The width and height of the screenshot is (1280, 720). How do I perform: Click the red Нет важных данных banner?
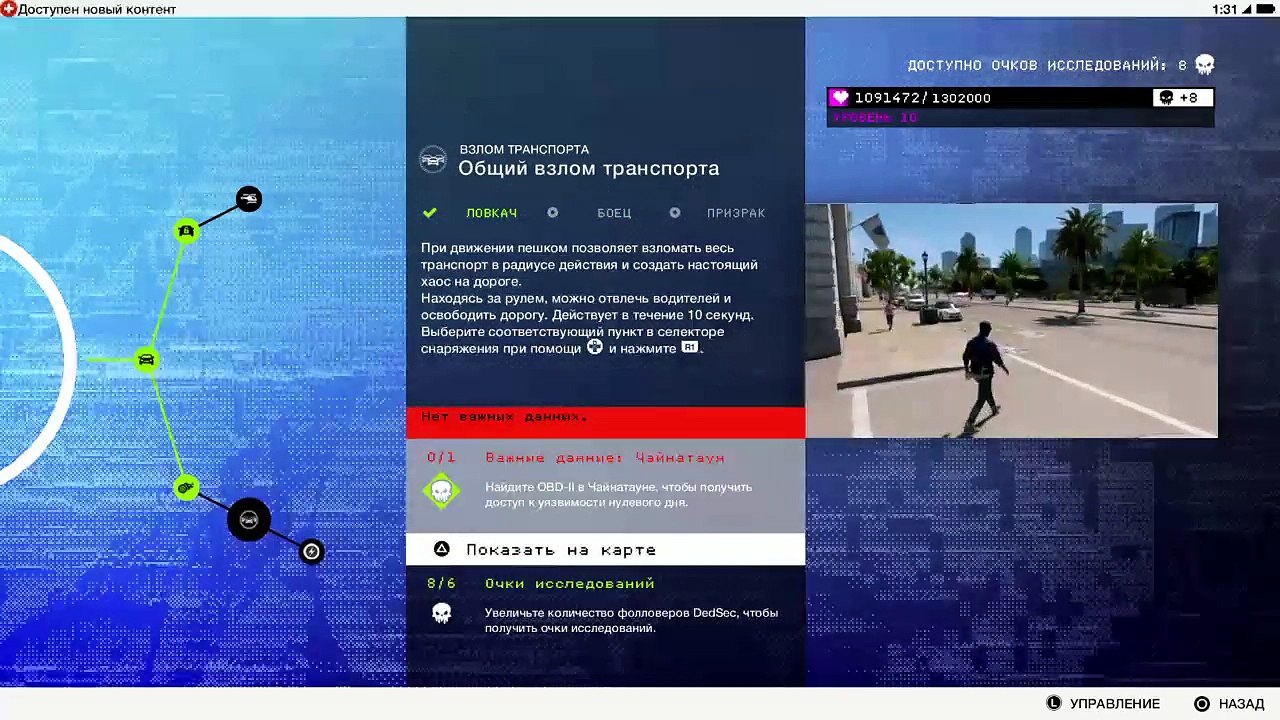[x=605, y=421]
